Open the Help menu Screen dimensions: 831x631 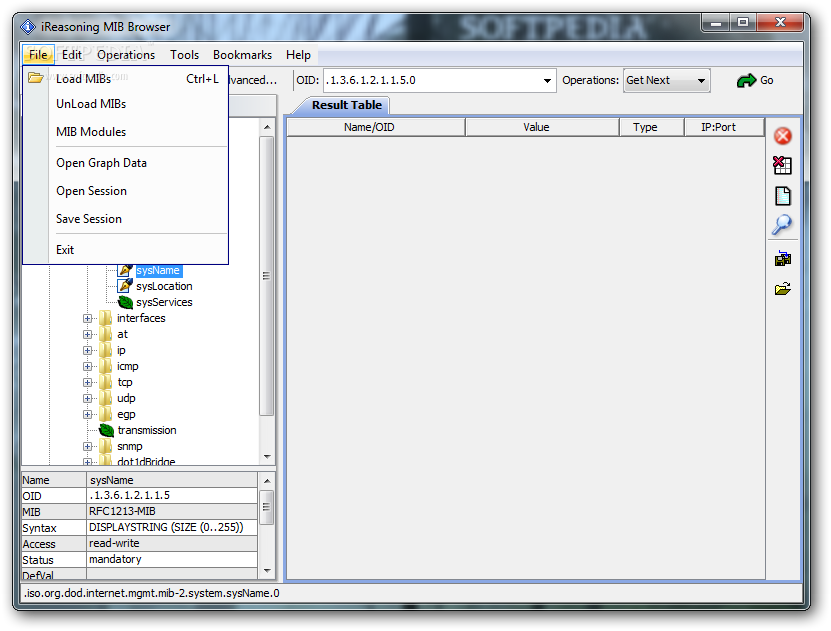pyautogui.click(x=298, y=55)
